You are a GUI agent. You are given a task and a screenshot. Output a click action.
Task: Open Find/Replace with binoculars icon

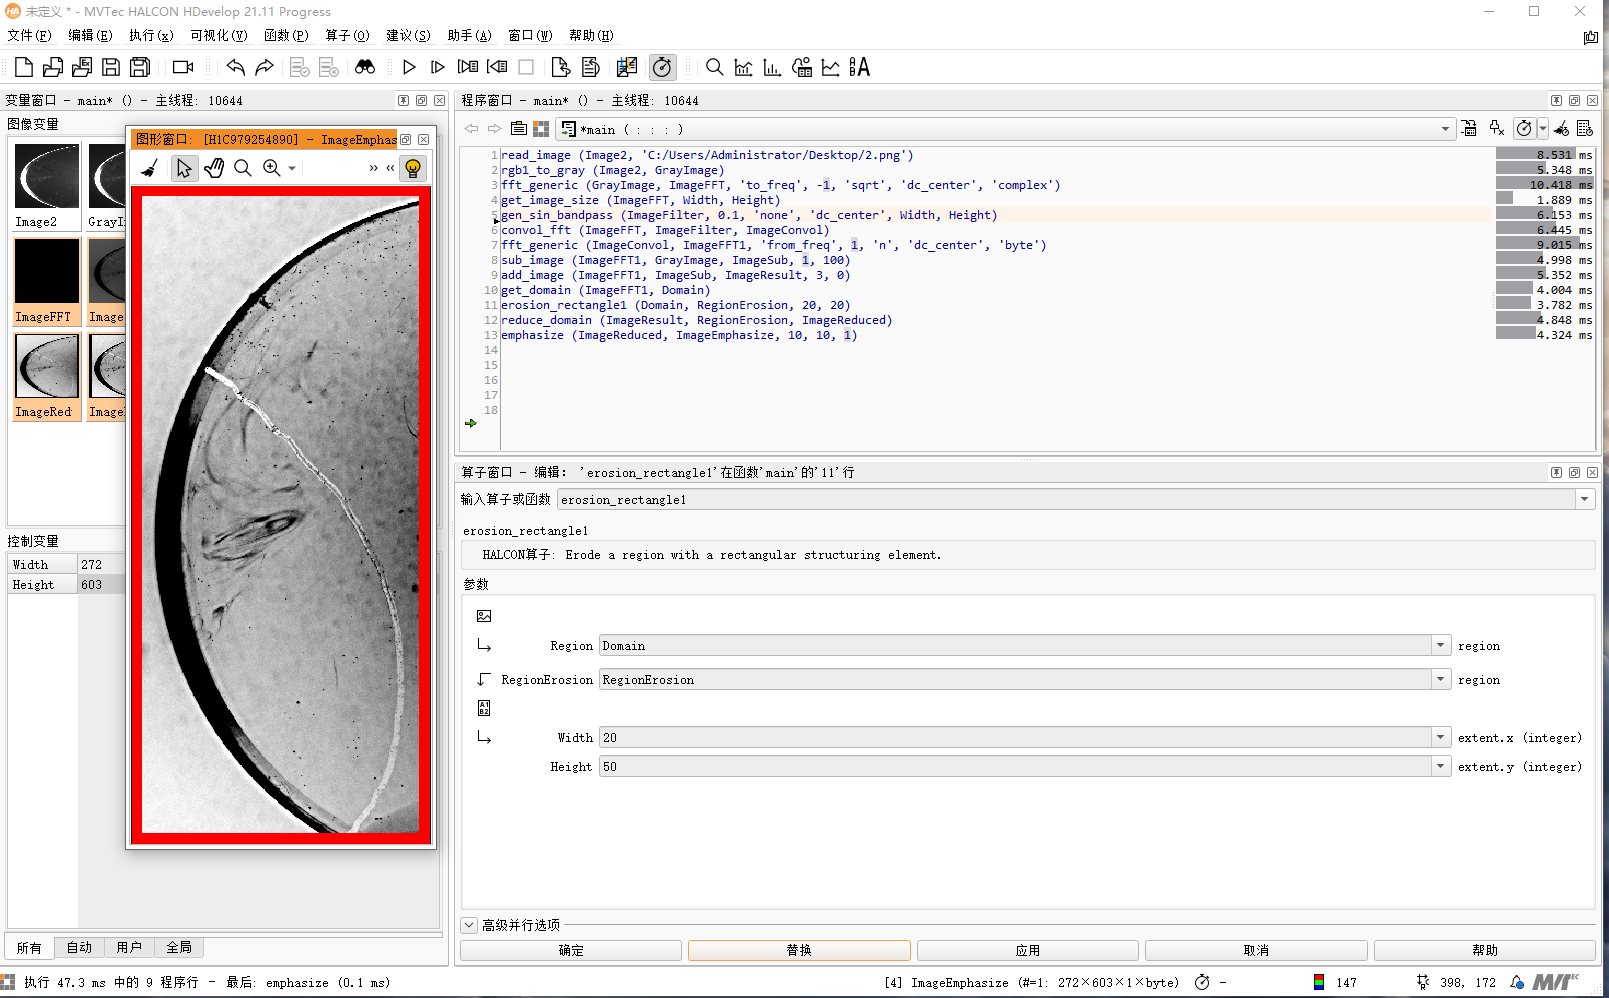pyautogui.click(x=365, y=67)
